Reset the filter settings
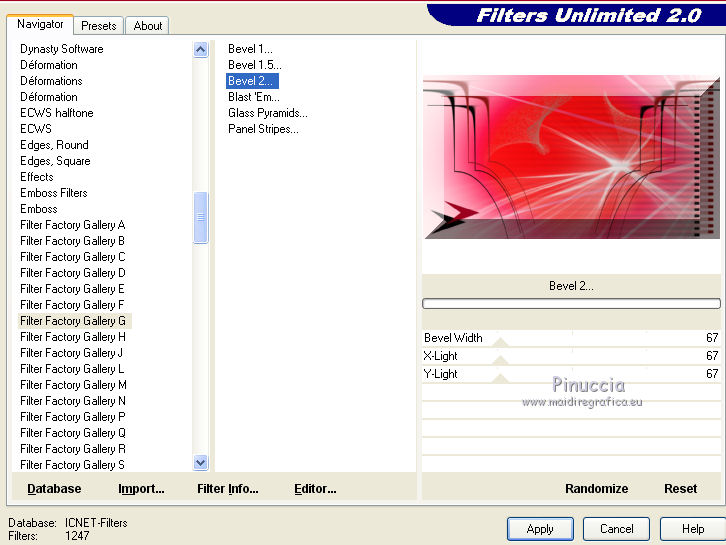Image resolution: width=726 pixels, height=545 pixels. pyautogui.click(x=680, y=489)
